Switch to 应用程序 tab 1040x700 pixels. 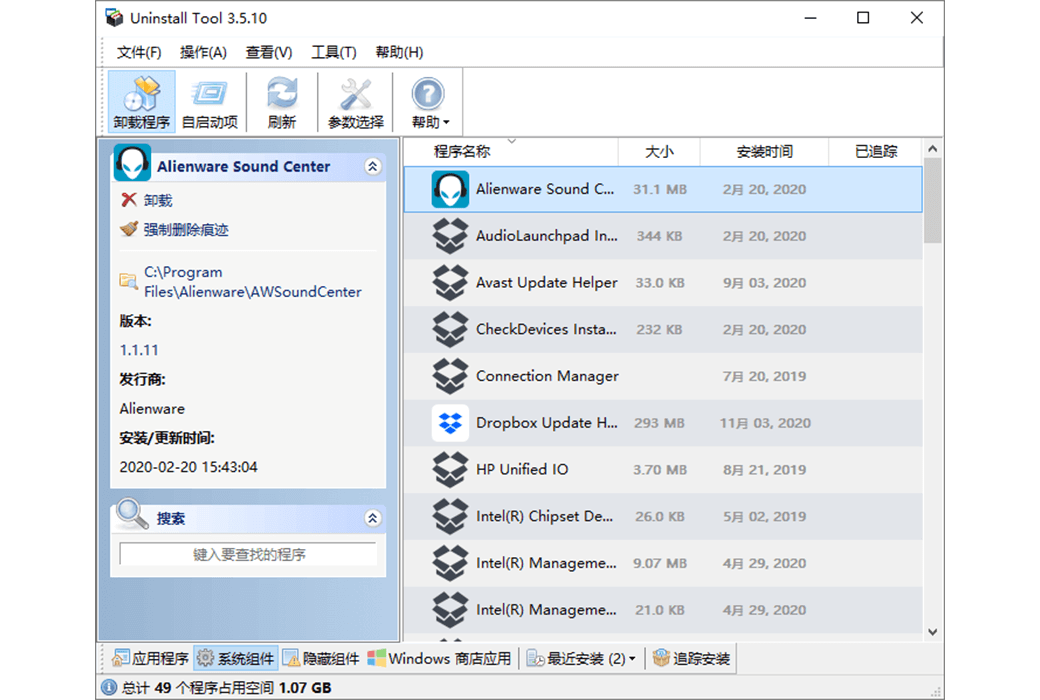(151, 658)
